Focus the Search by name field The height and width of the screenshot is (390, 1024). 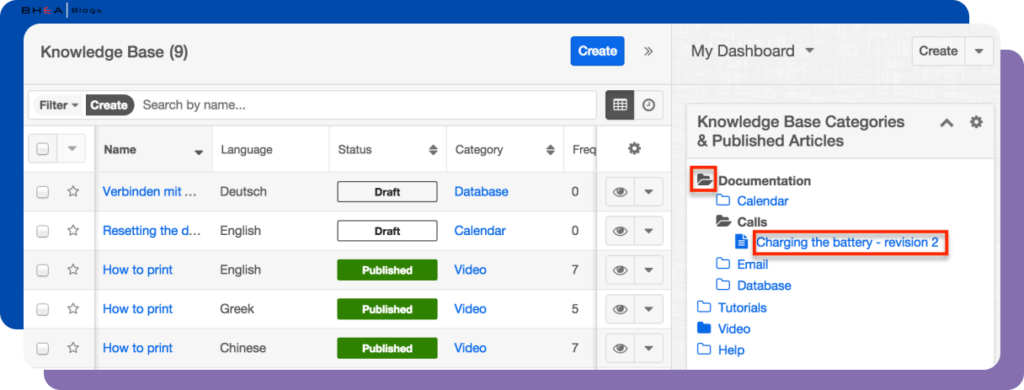[366, 105]
